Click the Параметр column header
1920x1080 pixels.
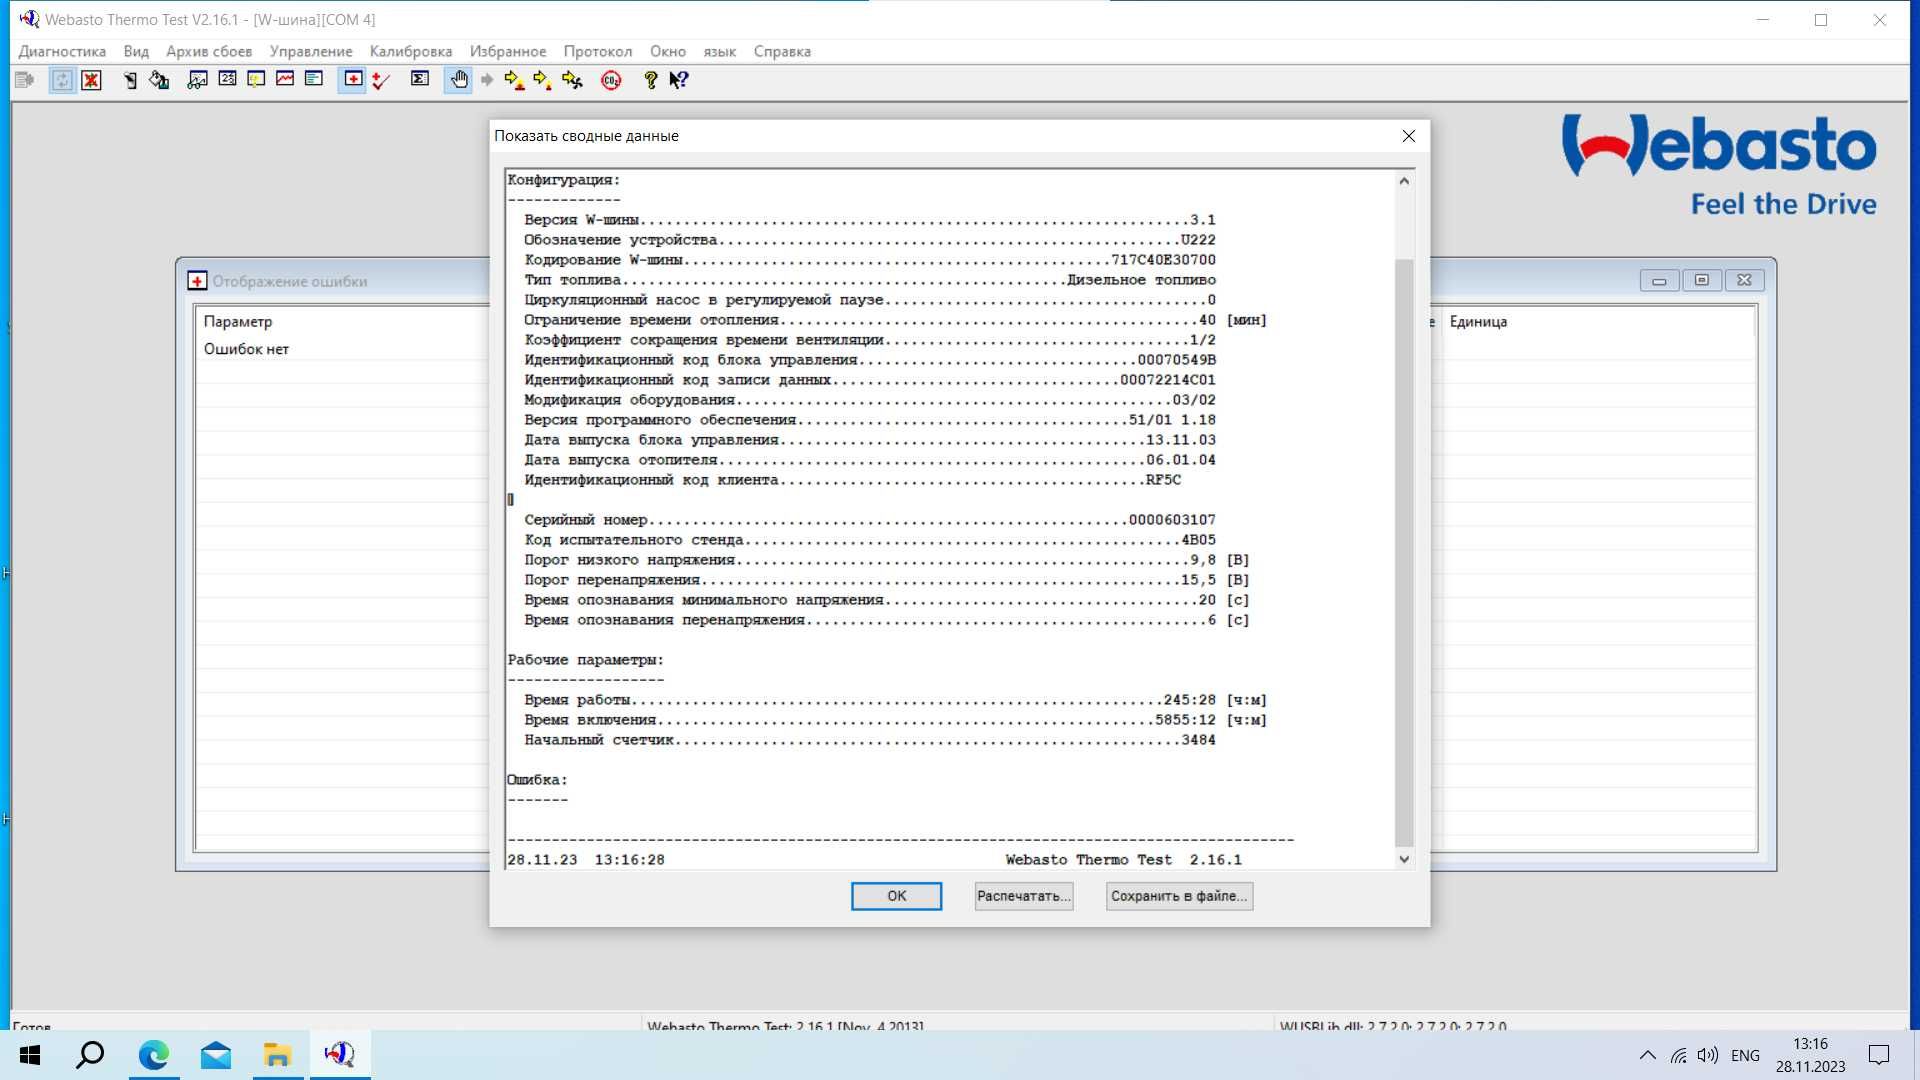click(238, 321)
